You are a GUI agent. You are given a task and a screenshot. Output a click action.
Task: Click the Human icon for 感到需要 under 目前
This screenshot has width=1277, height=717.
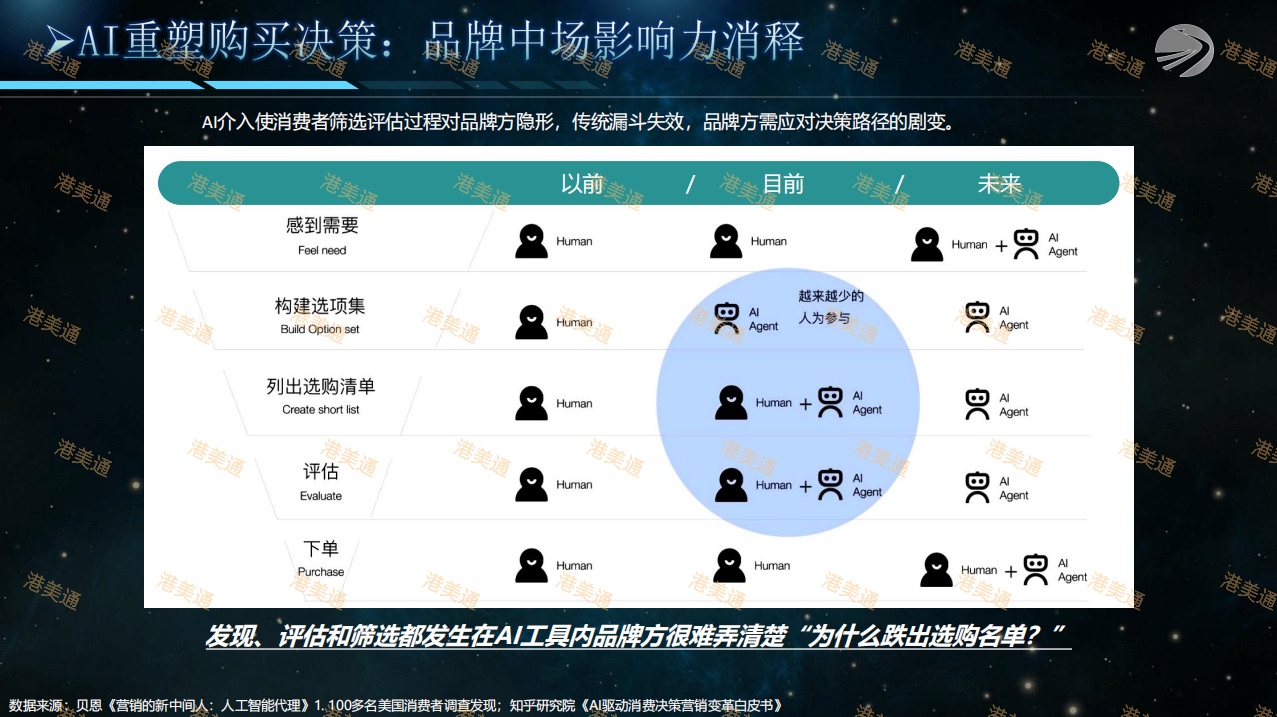[x=727, y=241]
